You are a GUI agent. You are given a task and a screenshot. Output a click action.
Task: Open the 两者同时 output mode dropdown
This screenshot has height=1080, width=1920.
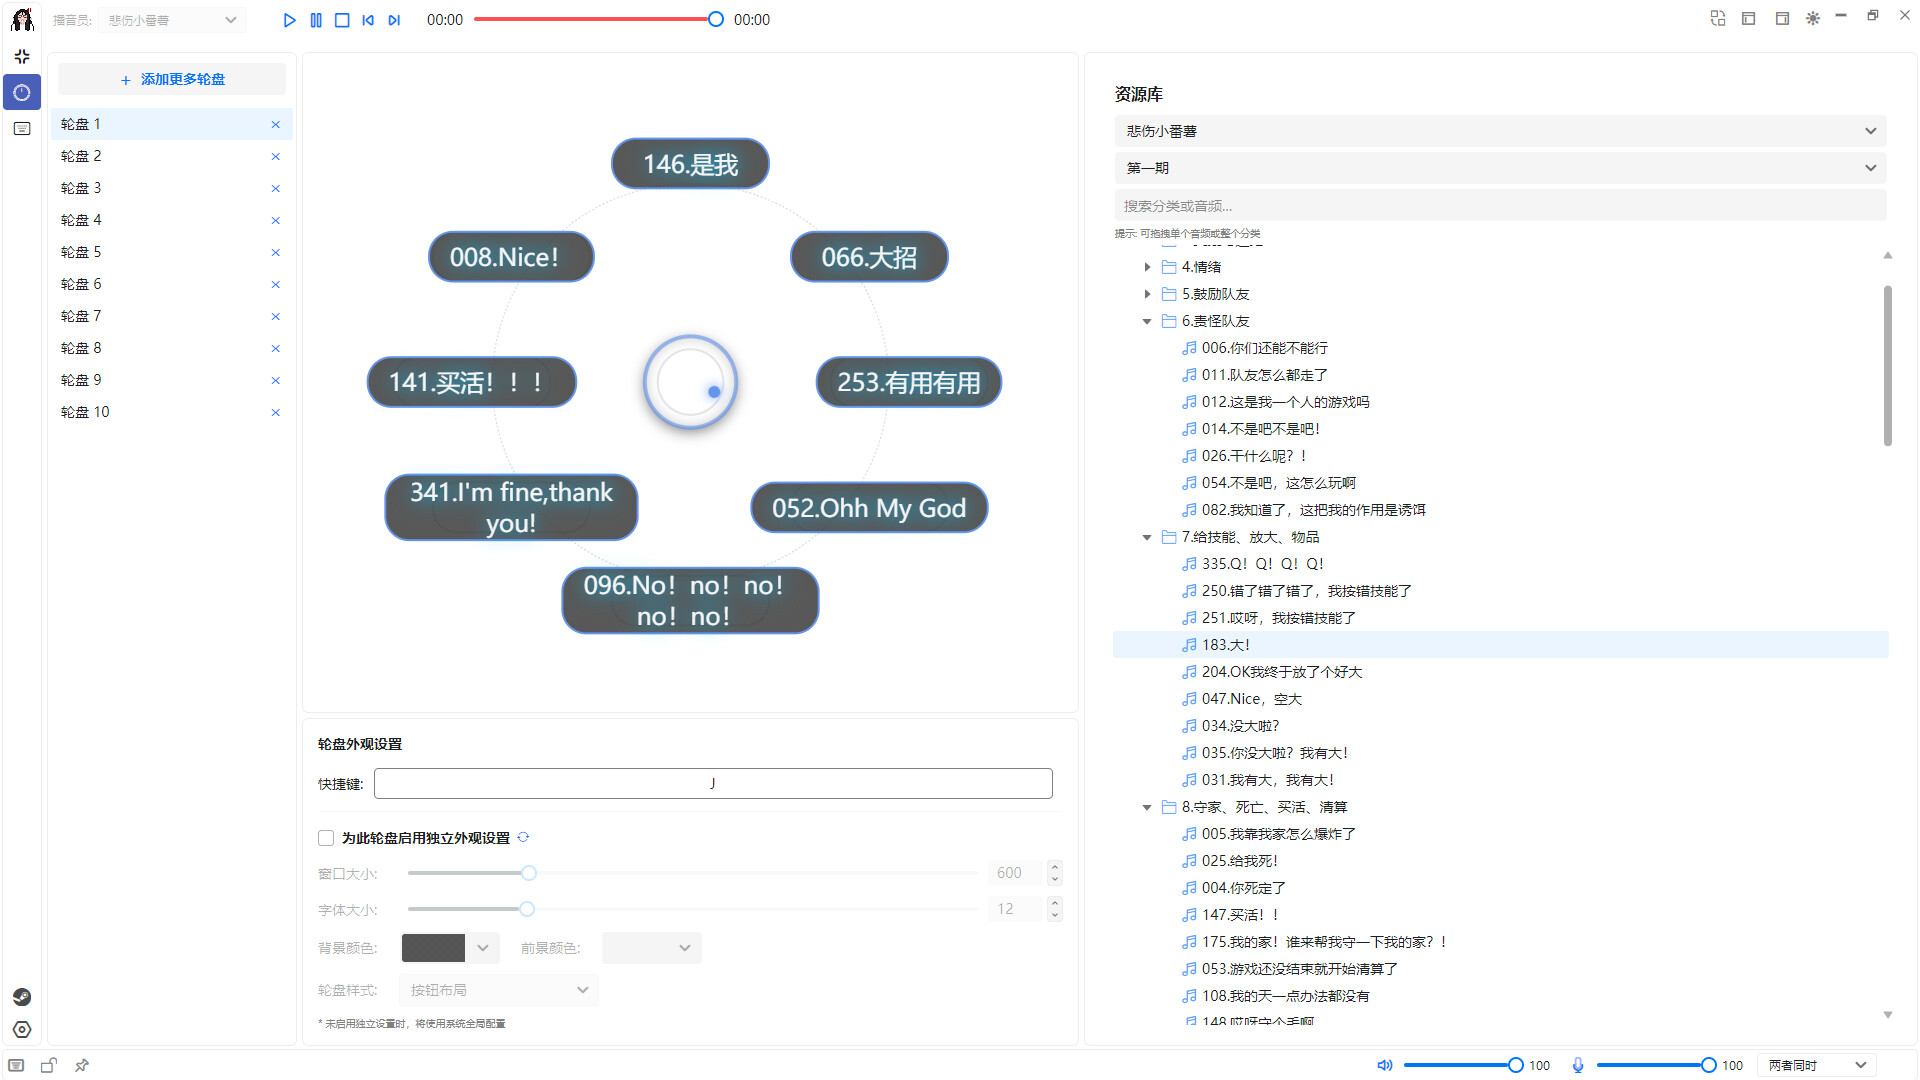click(x=1816, y=1065)
